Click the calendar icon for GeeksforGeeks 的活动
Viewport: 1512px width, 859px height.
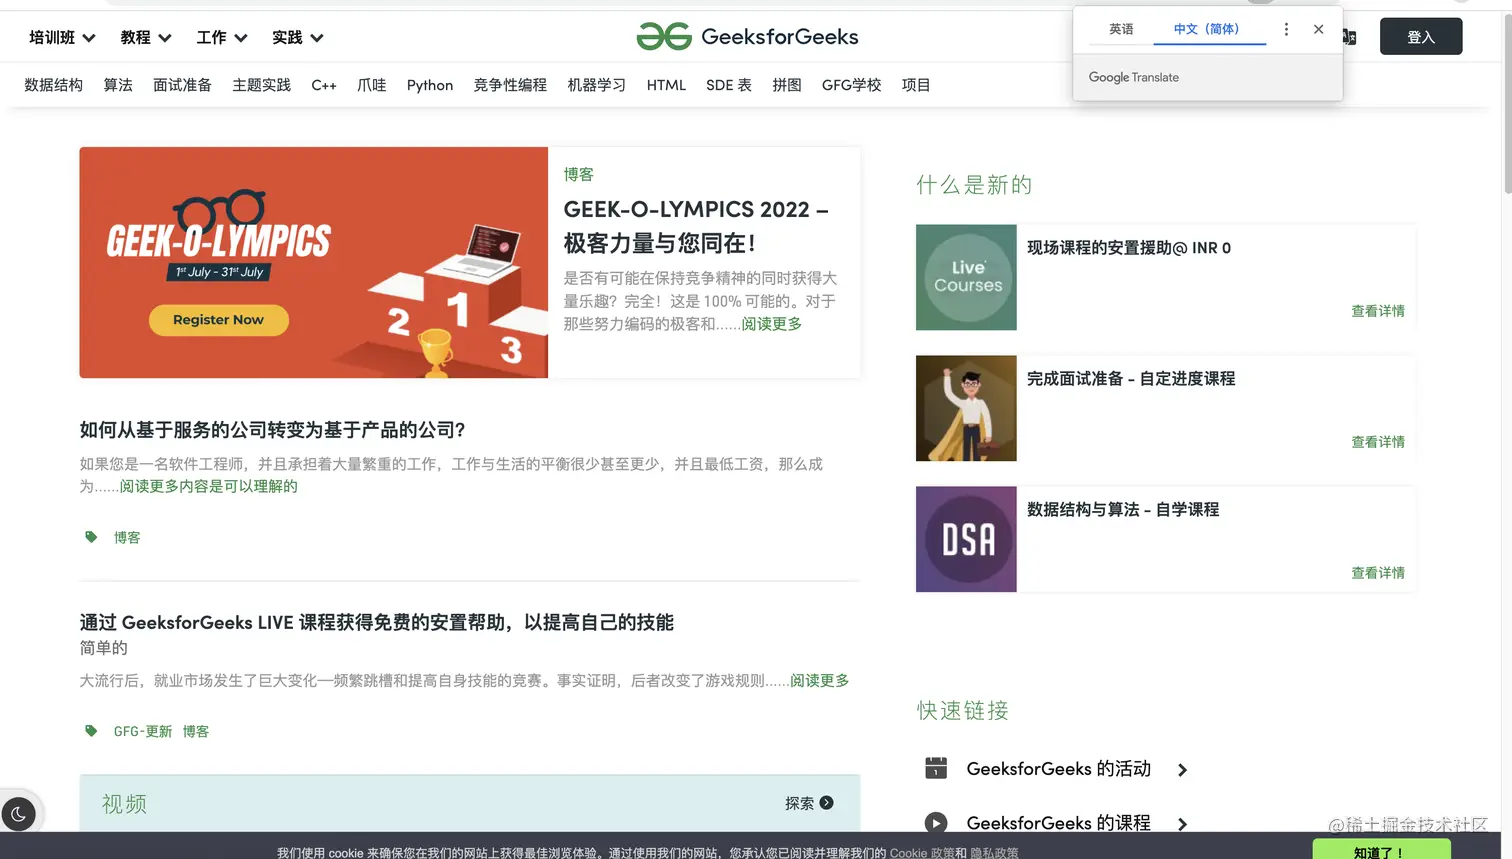936,768
